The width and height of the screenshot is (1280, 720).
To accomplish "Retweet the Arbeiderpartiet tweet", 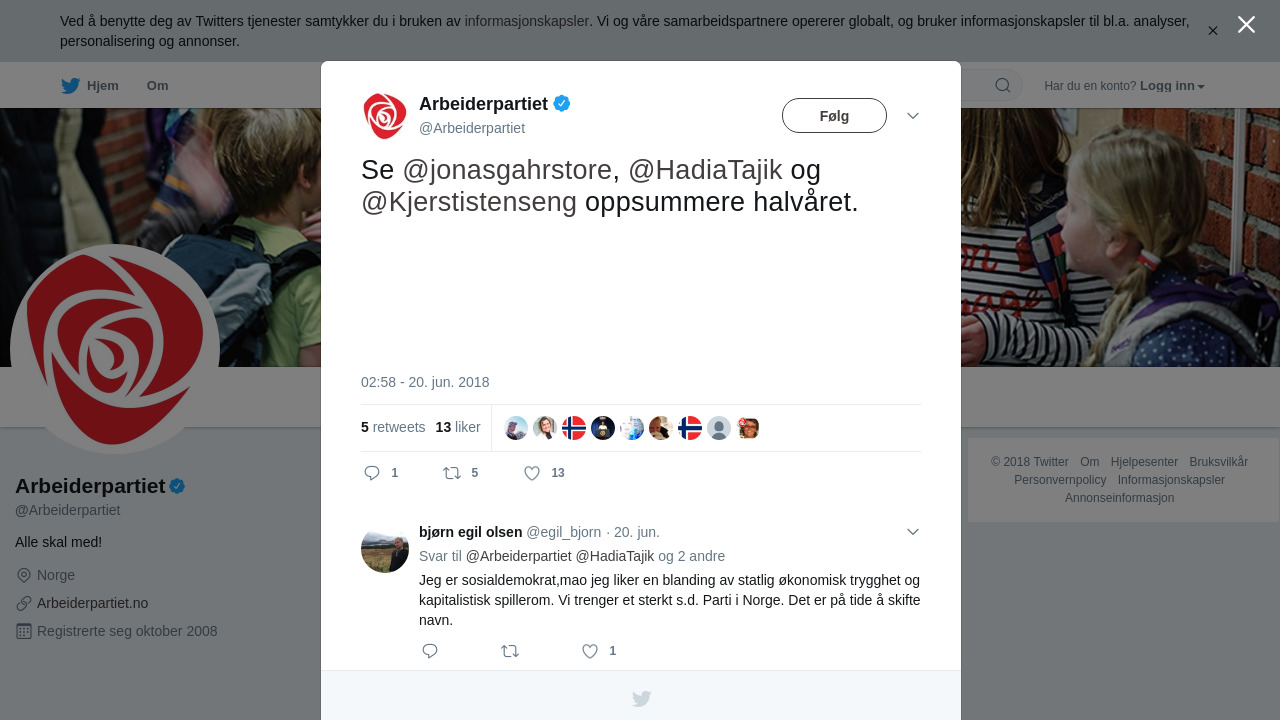I will (x=452, y=473).
